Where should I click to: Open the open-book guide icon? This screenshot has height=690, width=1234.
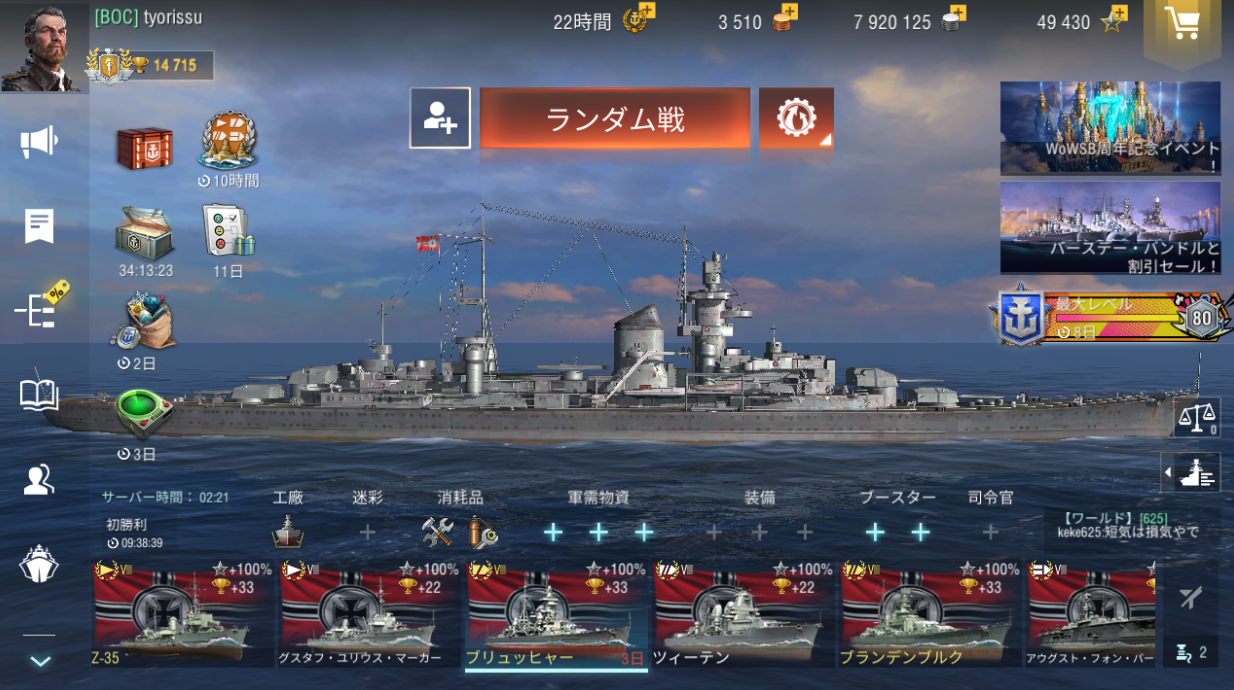[39, 394]
